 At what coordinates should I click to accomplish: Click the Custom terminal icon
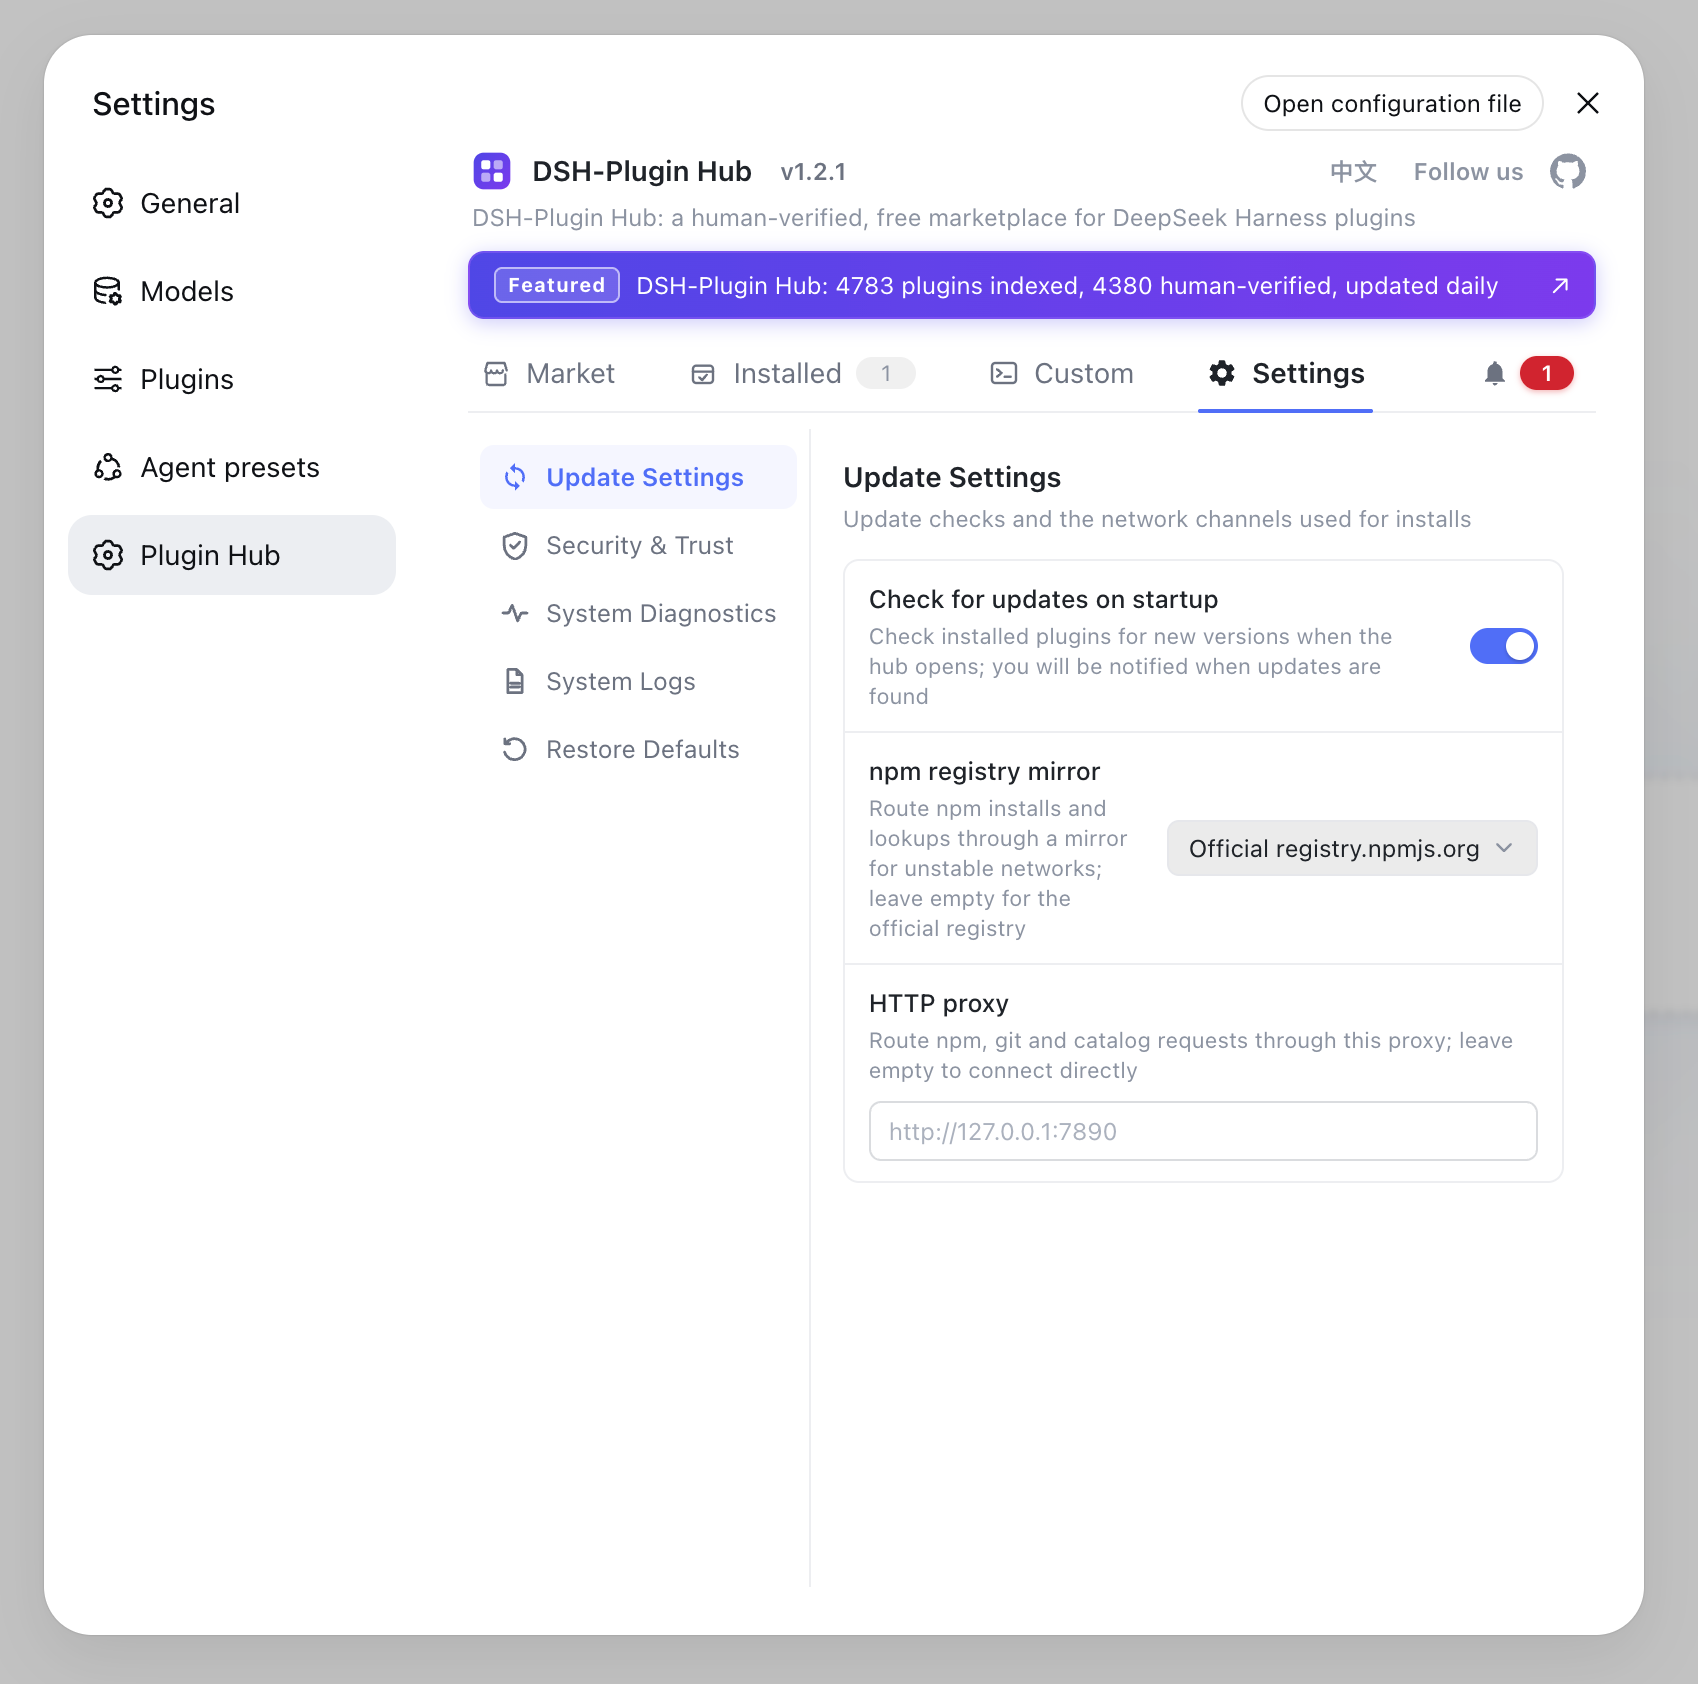tap(1004, 374)
